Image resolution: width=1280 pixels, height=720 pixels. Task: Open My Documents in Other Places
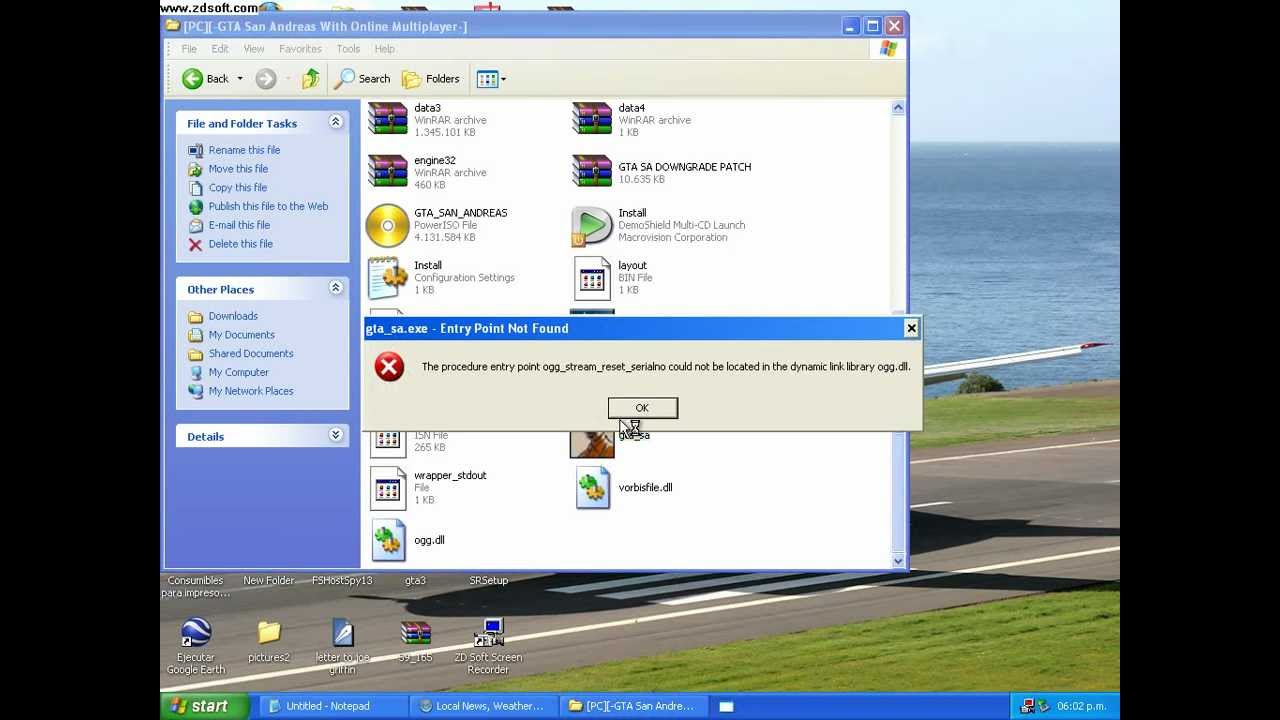[x=241, y=335]
